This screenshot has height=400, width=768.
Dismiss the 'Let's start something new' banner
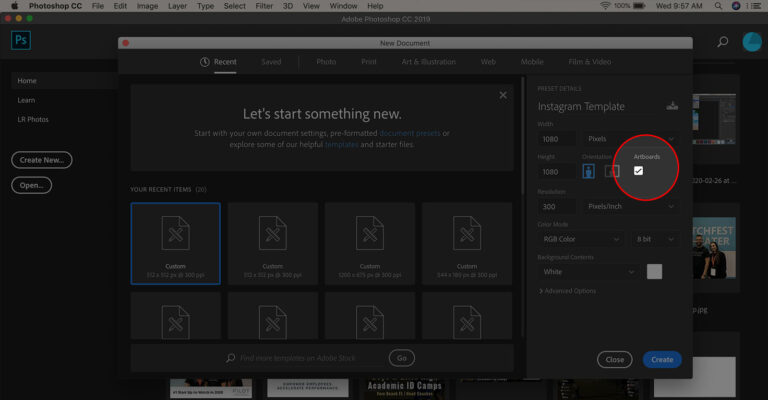(503, 95)
